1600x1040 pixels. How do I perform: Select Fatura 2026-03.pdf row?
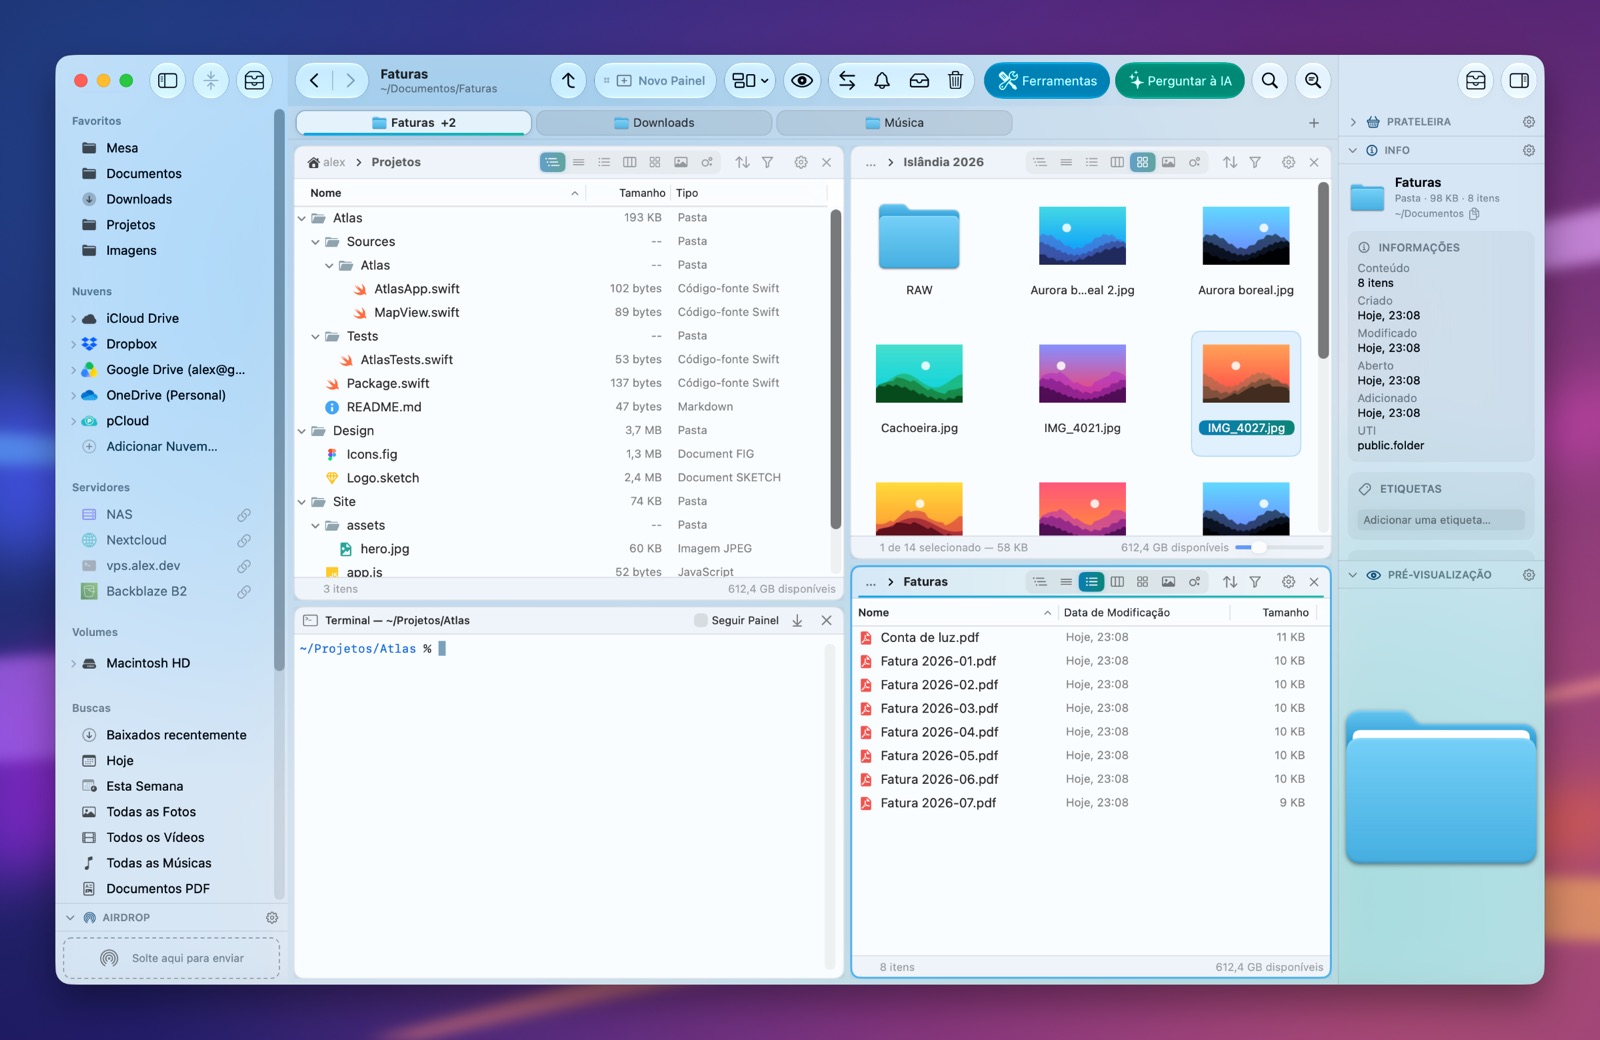(x=1091, y=709)
